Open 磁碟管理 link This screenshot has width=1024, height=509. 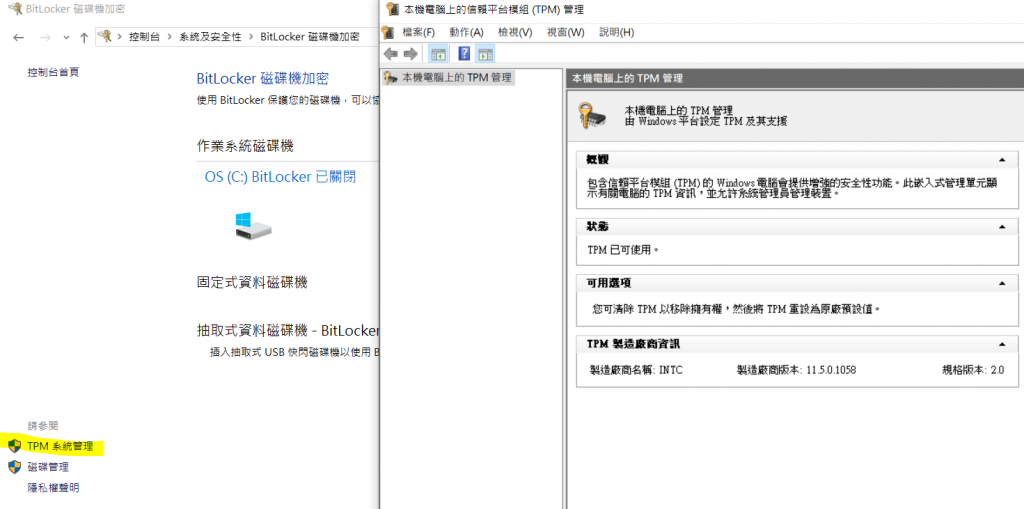click(48, 467)
